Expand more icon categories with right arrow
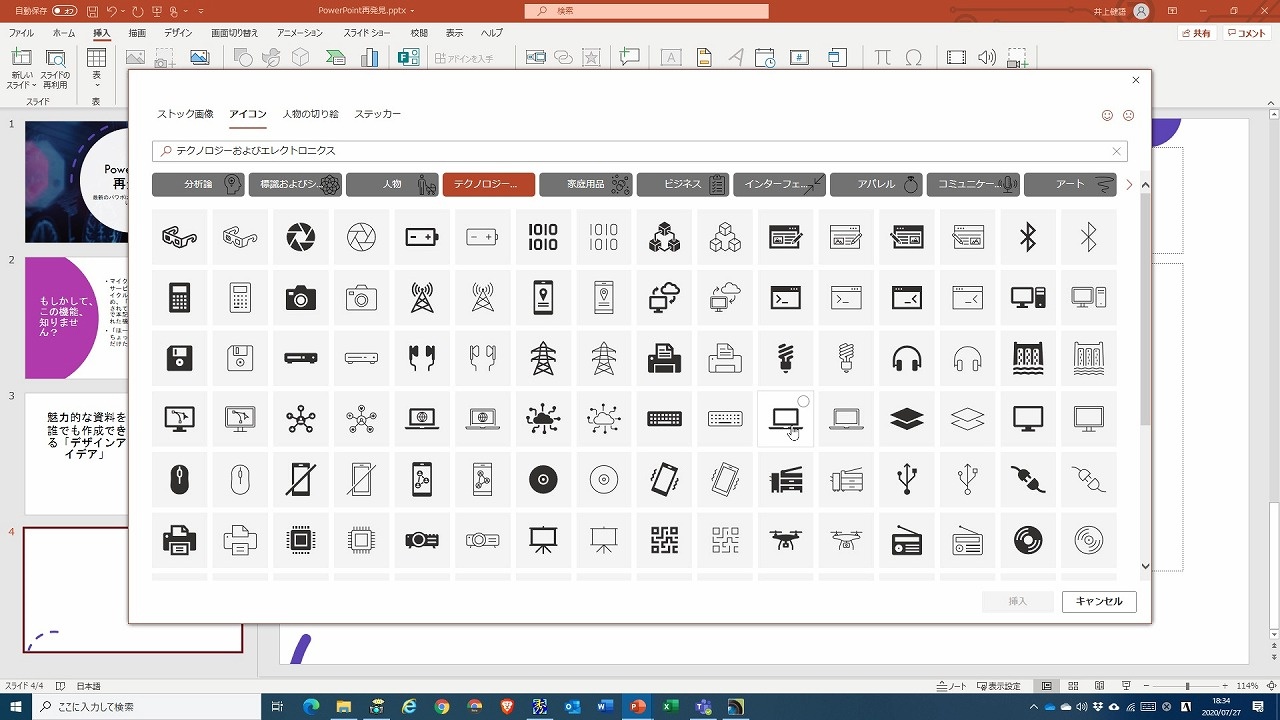 pos(1129,184)
